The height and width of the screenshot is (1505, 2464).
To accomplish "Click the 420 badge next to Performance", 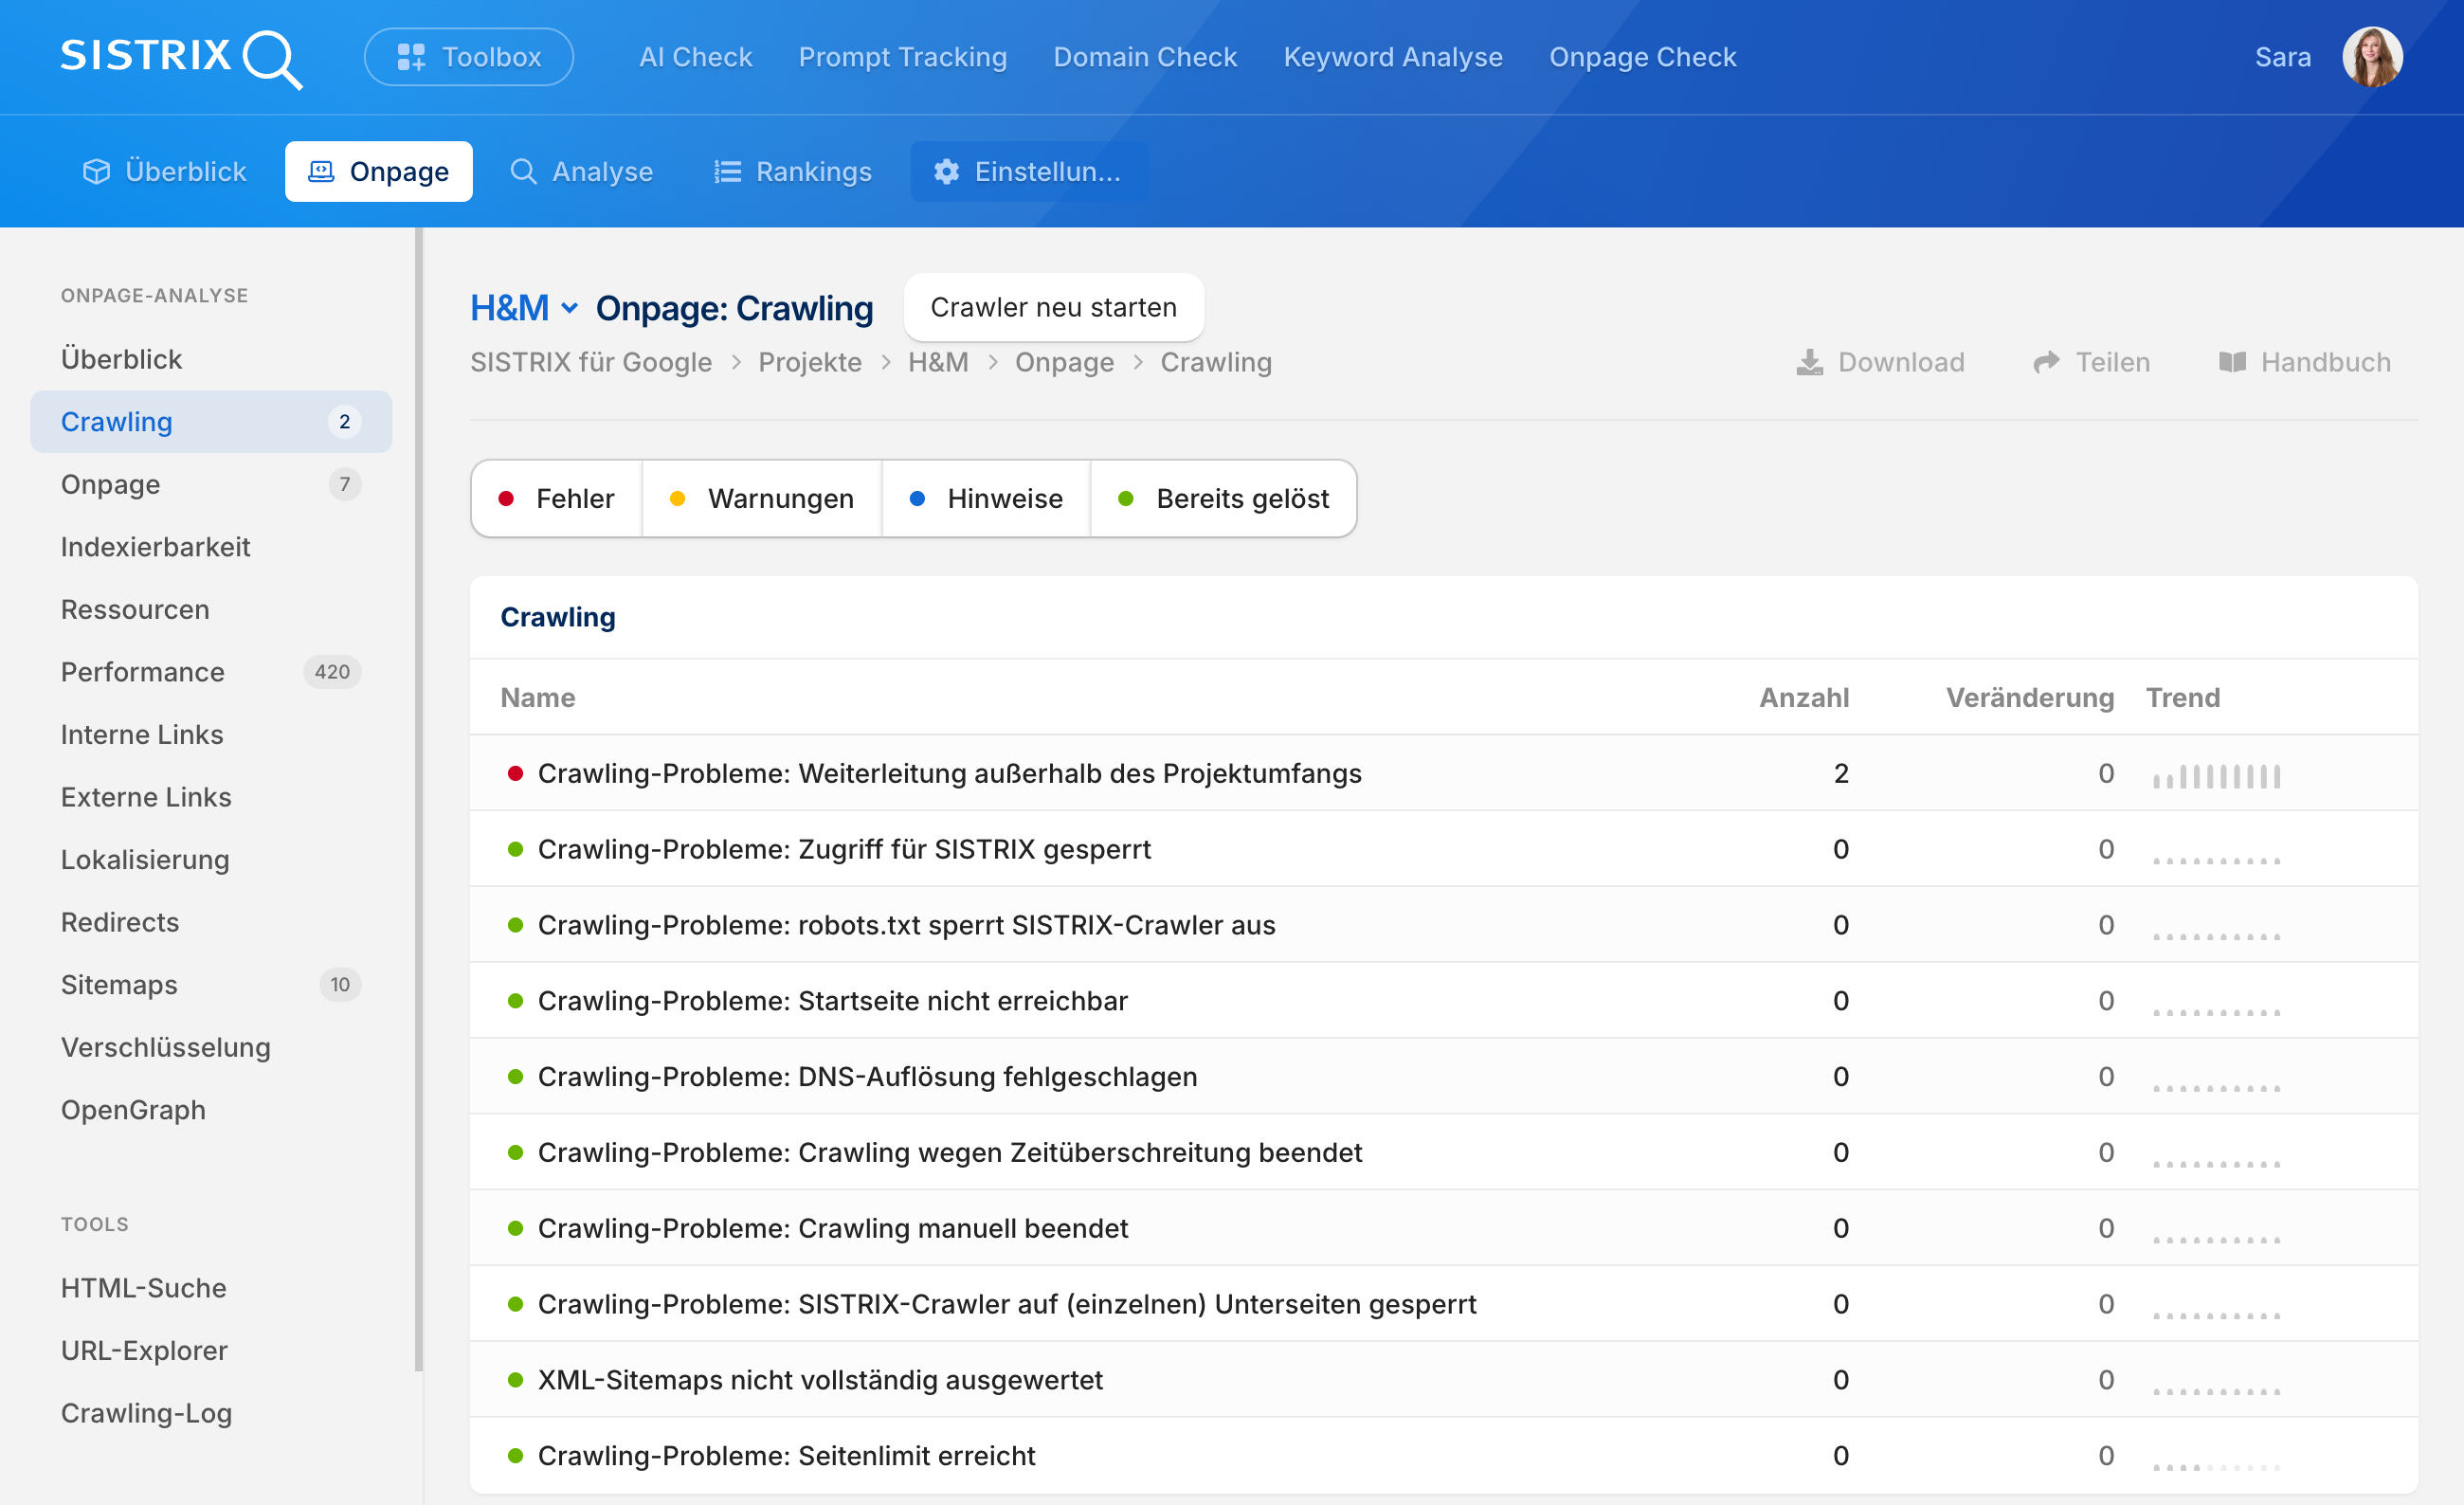I will coord(332,671).
